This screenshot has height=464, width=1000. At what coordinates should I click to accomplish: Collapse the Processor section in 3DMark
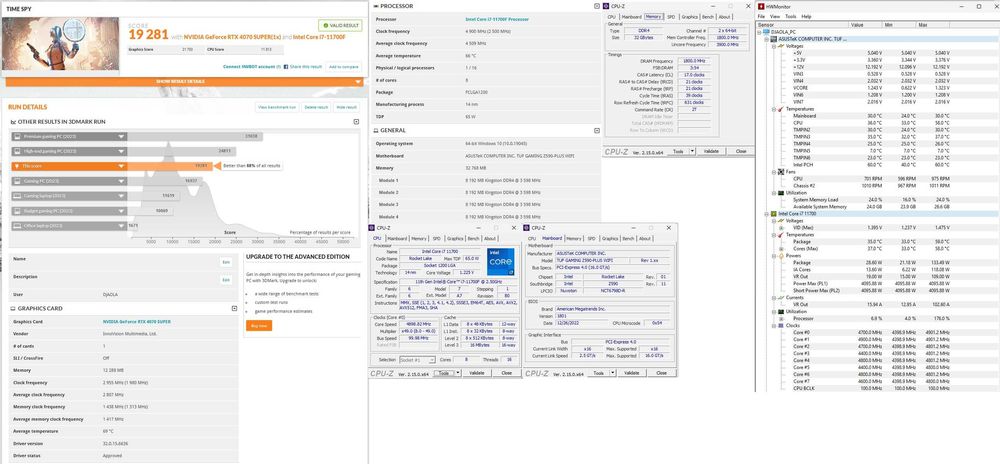pos(597,6)
